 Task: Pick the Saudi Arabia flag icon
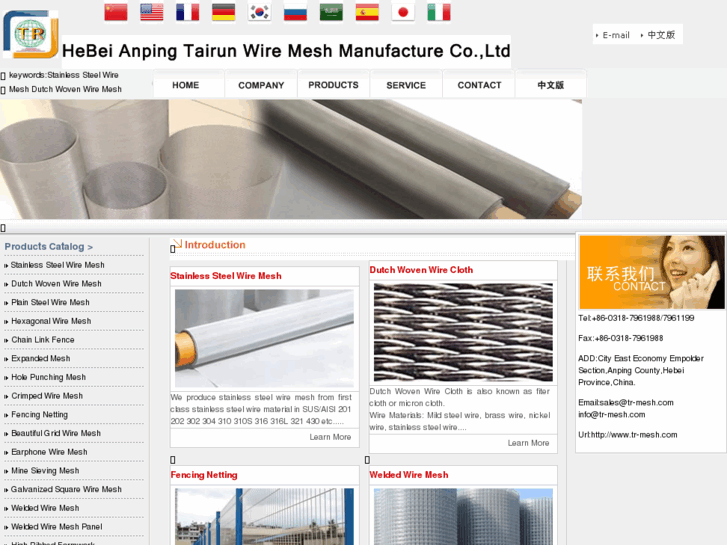331,12
